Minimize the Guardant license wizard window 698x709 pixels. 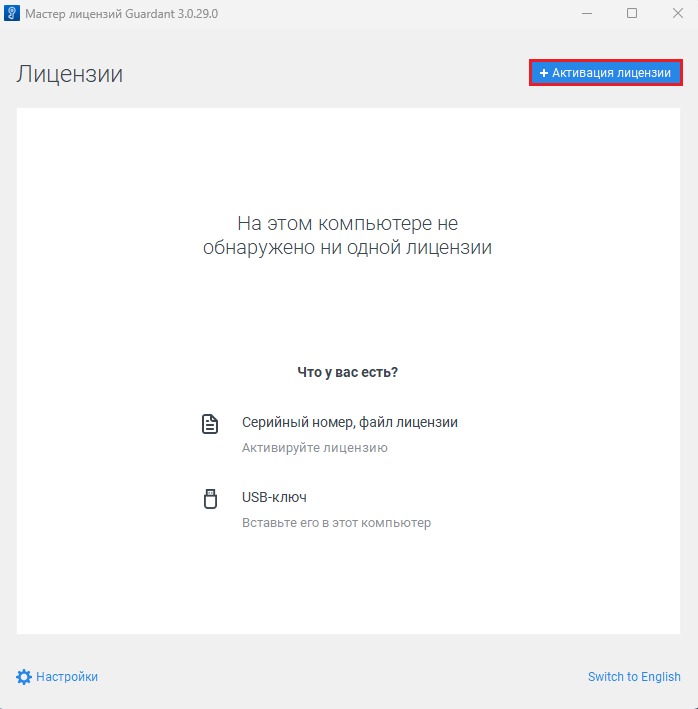586,14
